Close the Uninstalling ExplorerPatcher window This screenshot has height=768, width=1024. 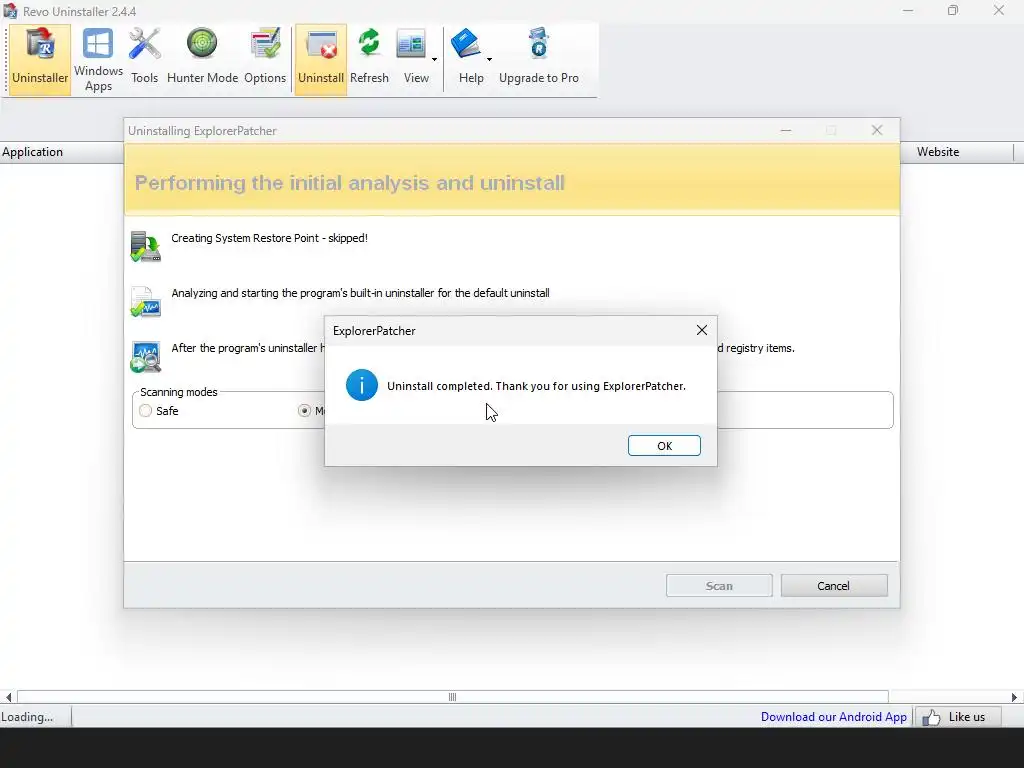tap(877, 131)
